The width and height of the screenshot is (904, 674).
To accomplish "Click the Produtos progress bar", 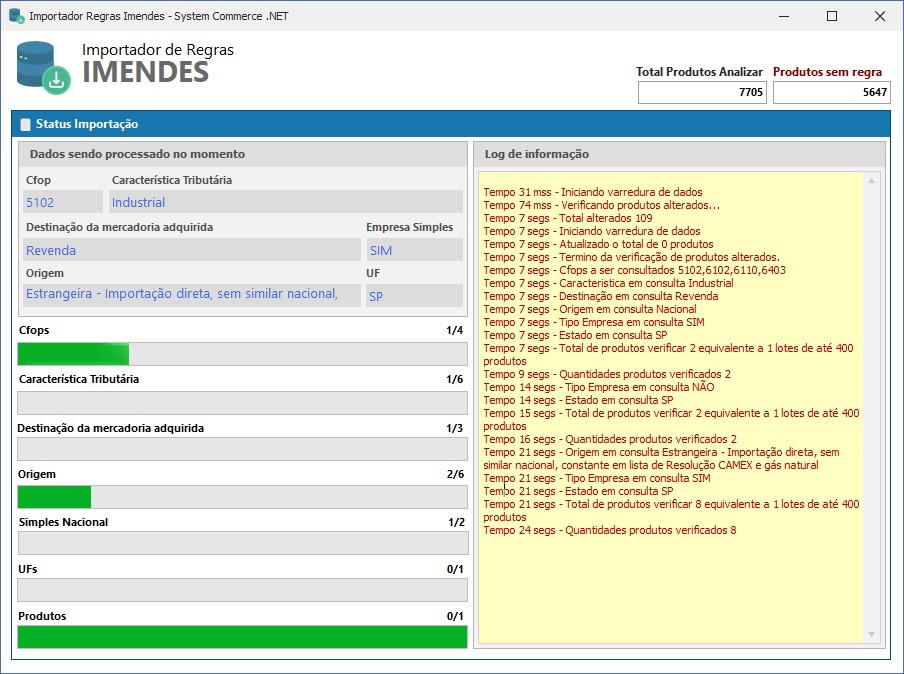I will [243, 637].
